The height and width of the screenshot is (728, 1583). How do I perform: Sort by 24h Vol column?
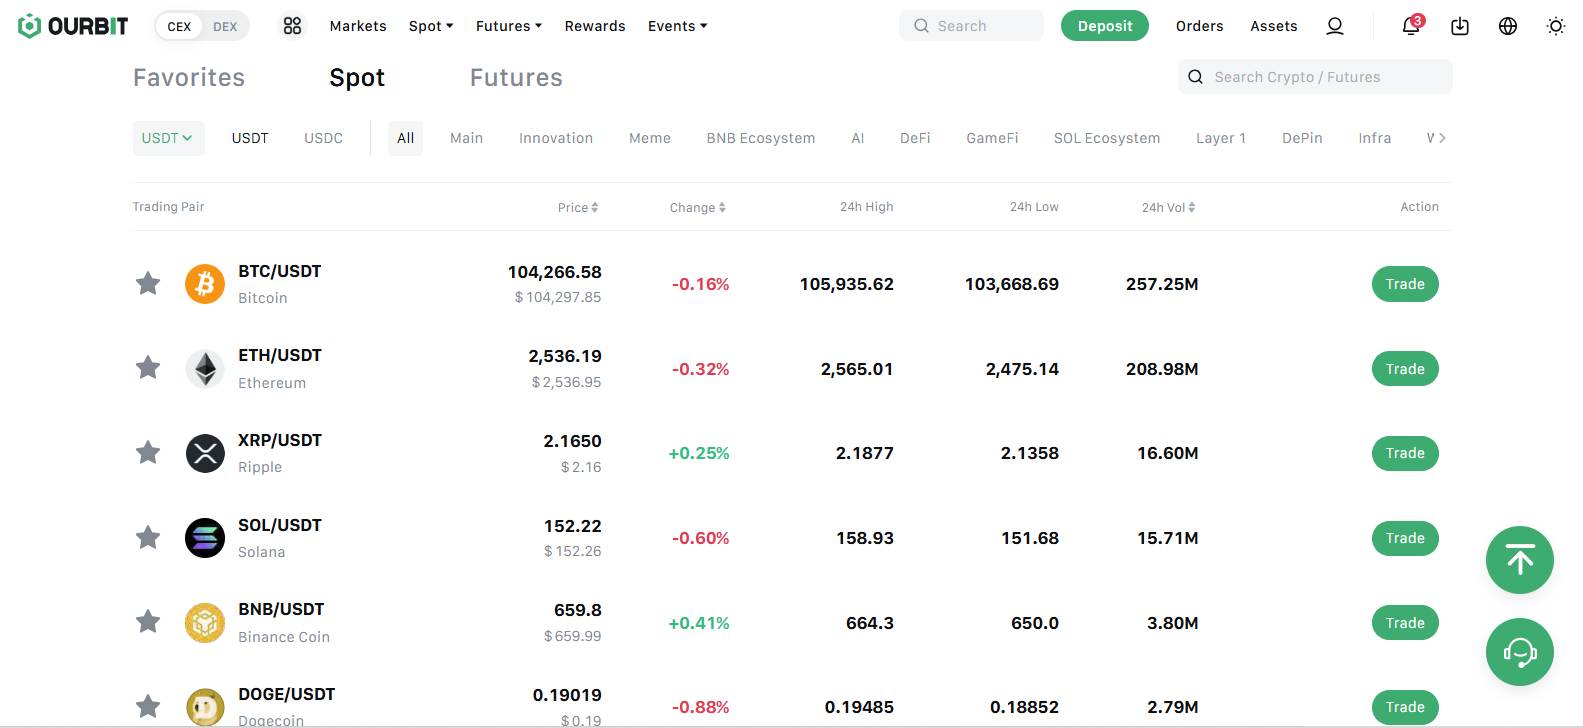(x=1169, y=207)
